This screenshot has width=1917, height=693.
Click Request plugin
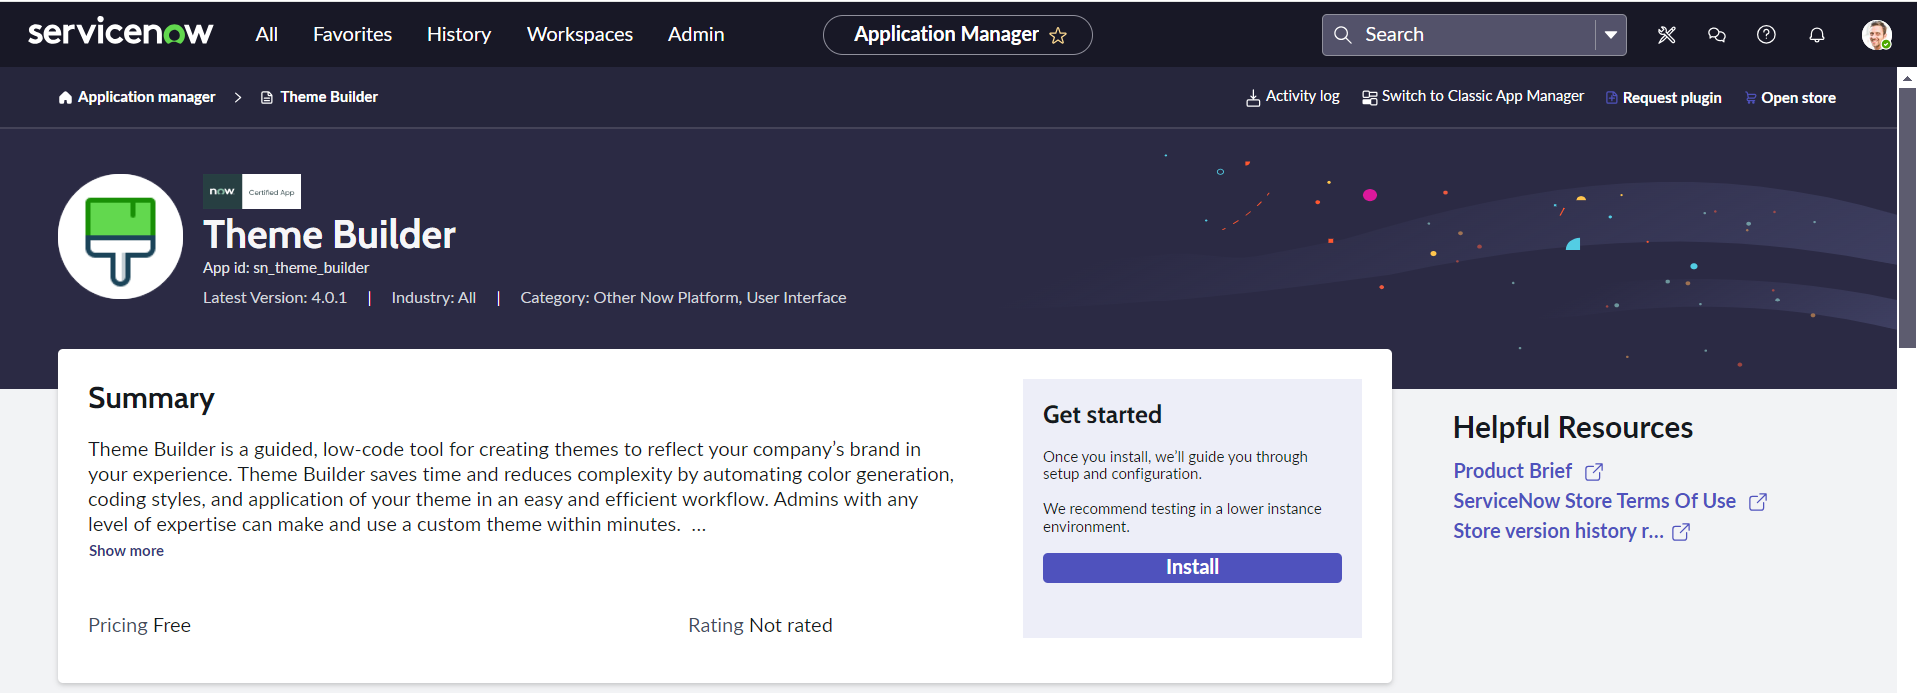pyautogui.click(x=1663, y=98)
